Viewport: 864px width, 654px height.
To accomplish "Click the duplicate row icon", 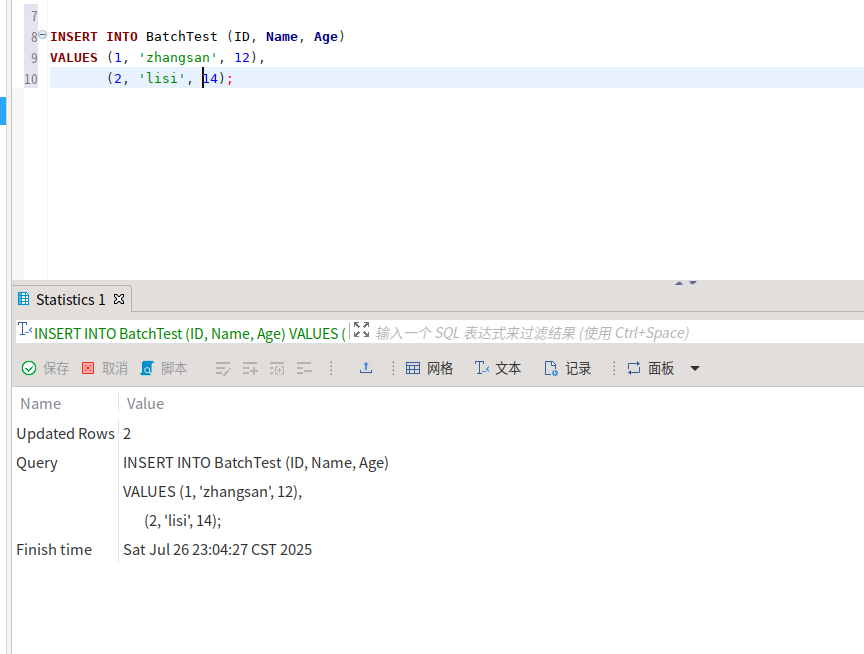I will (x=277, y=368).
